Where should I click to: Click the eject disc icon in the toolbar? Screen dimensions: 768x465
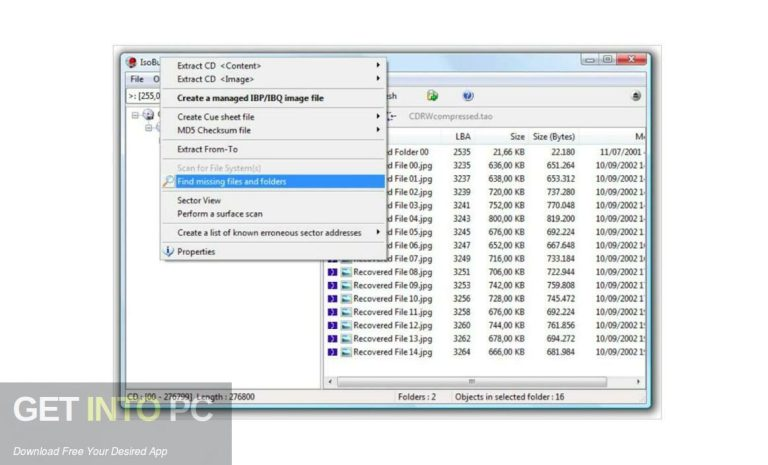[636, 96]
